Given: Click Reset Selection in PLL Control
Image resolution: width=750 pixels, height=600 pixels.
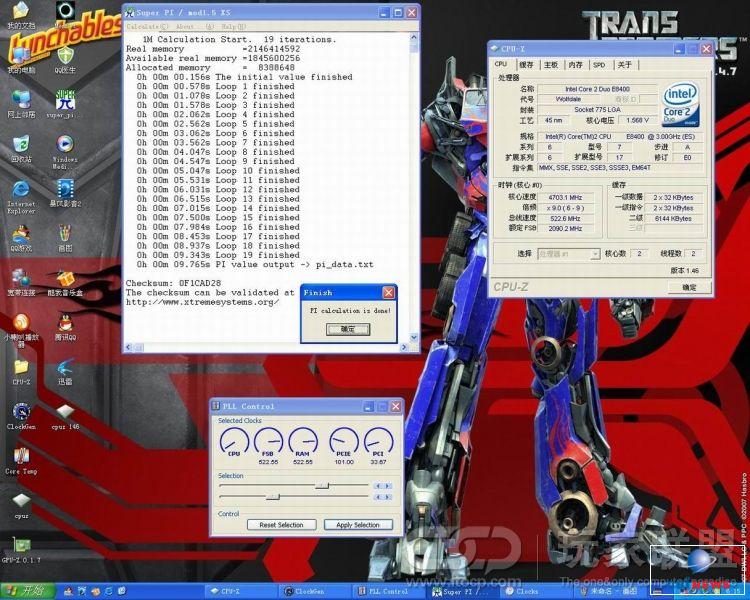Looking at the screenshot, I should point(281,525).
